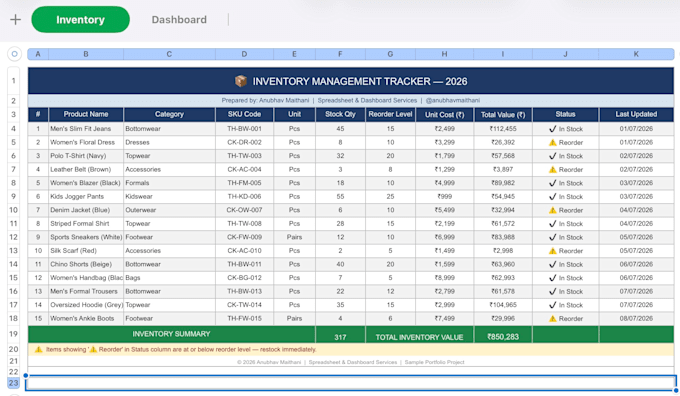Image resolution: width=680 pixels, height=396 pixels.
Task: Click the Dresses category cell
Action: click(169, 142)
